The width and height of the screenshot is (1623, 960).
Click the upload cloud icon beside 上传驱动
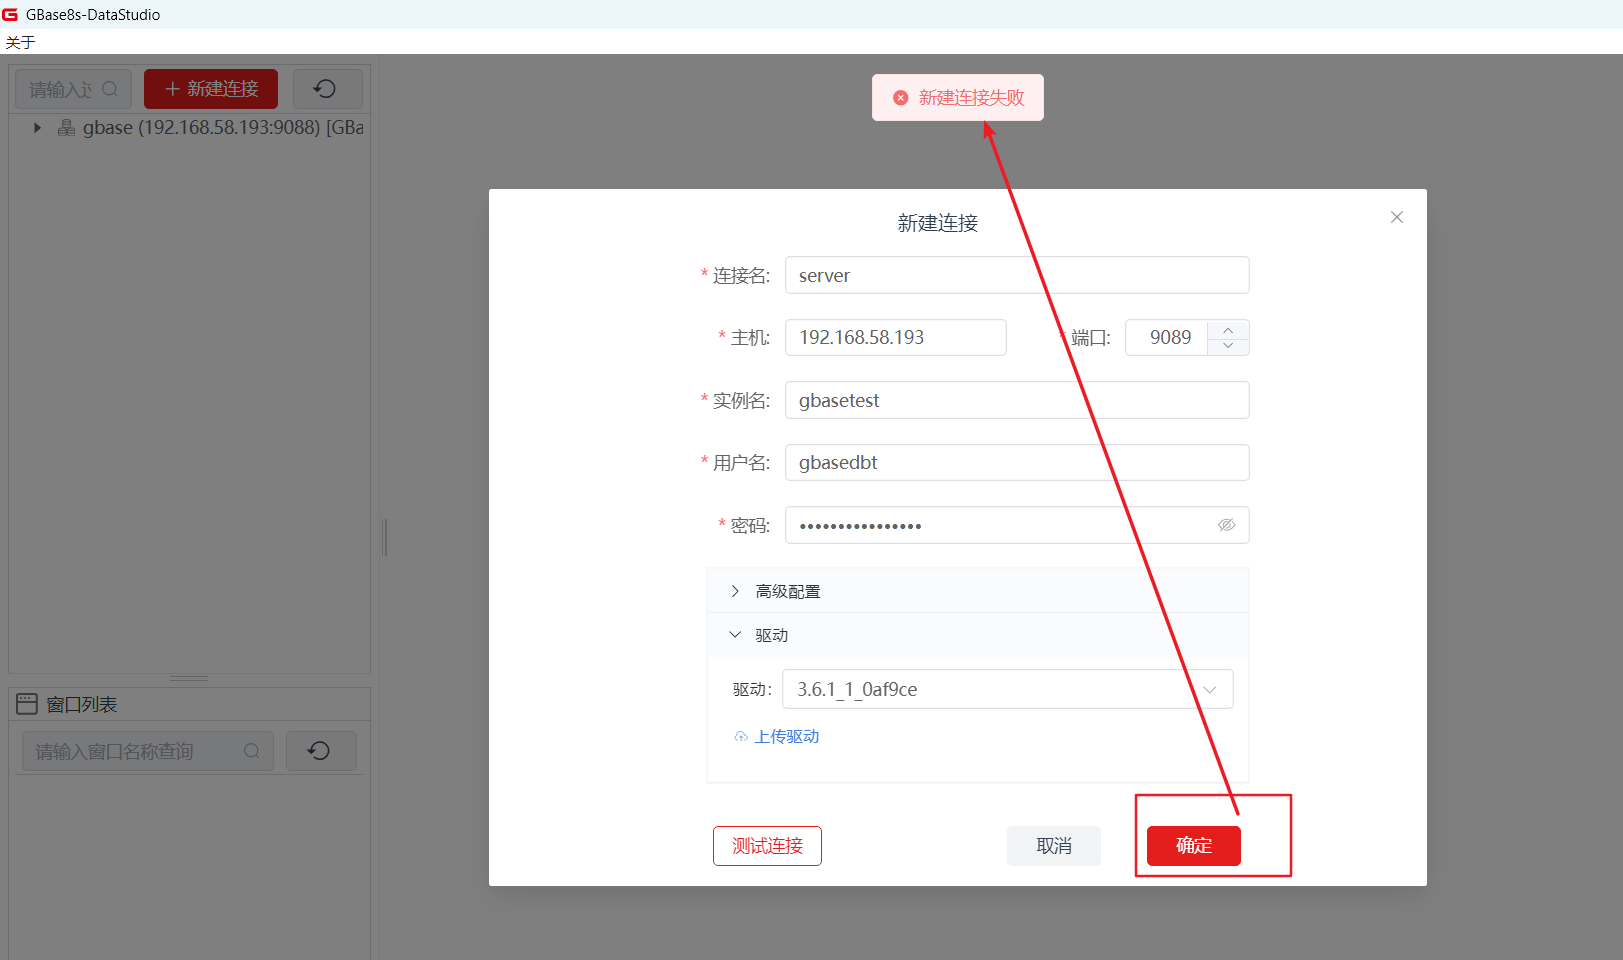click(741, 737)
